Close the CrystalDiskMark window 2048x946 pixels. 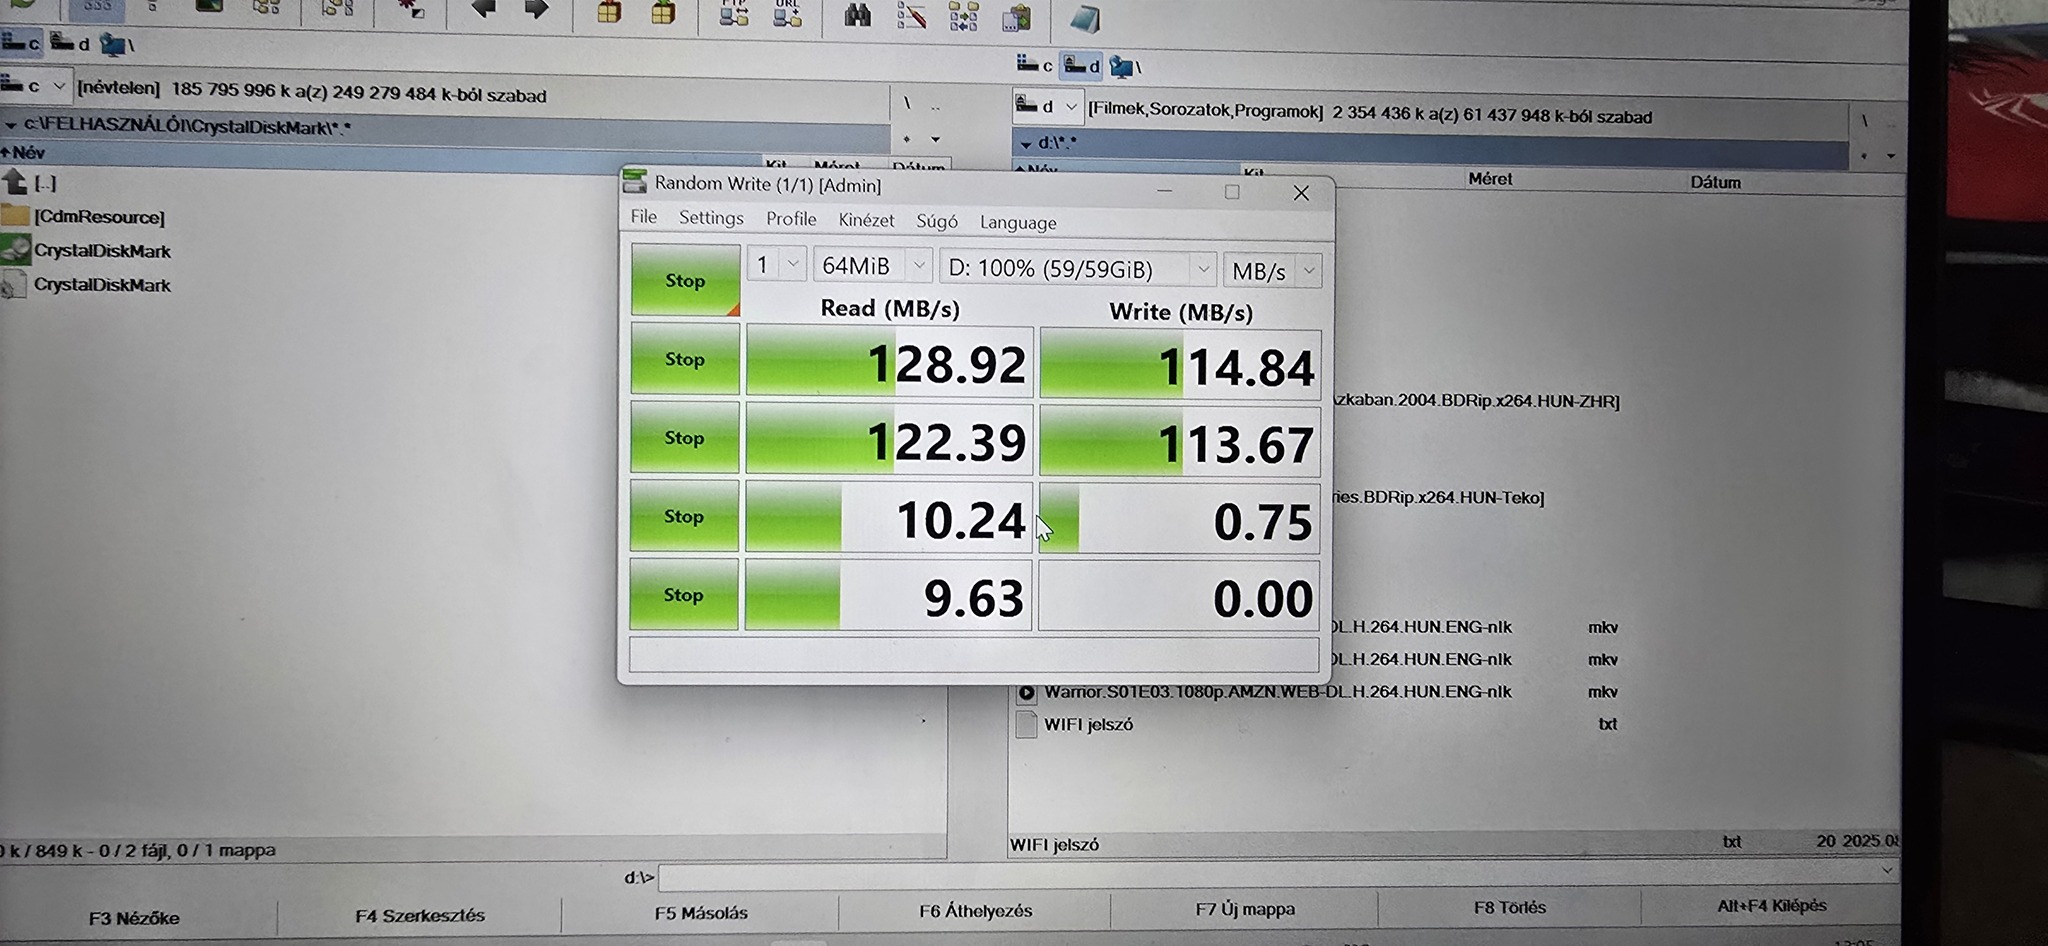(x=1301, y=192)
